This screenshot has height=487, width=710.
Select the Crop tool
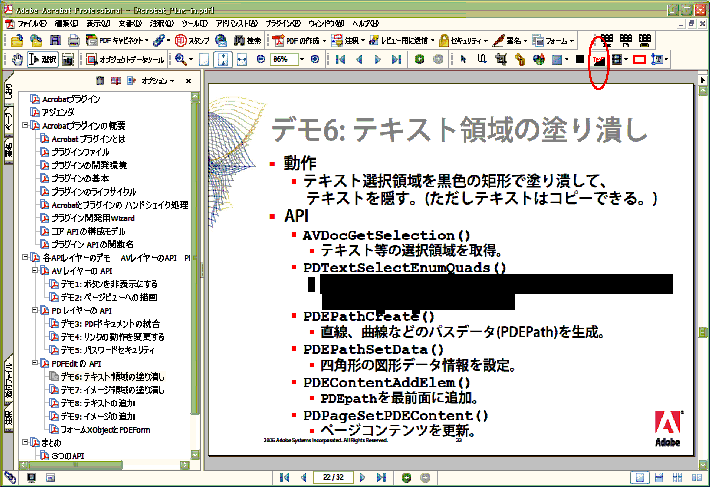501,59
